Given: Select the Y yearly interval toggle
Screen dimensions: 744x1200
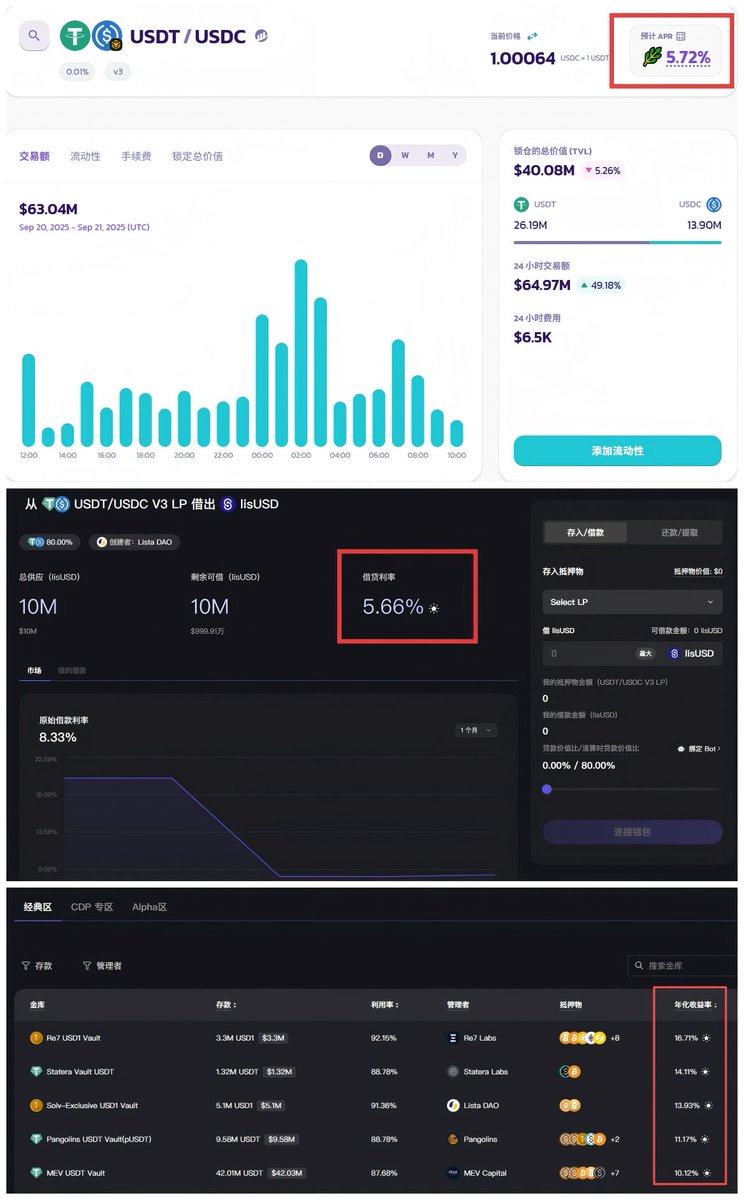Looking at the screenshot, I should click(x=455, y=155).
